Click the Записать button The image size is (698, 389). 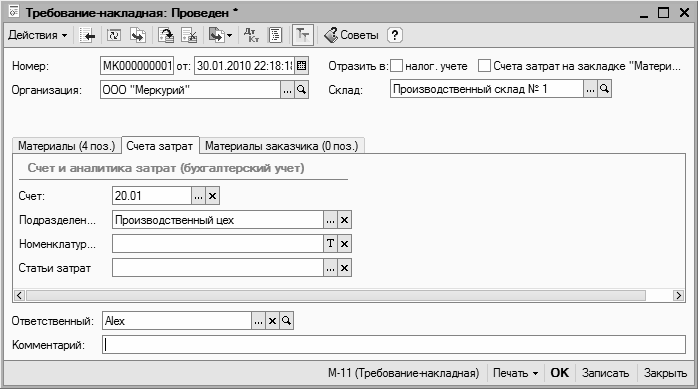(605, 373)
